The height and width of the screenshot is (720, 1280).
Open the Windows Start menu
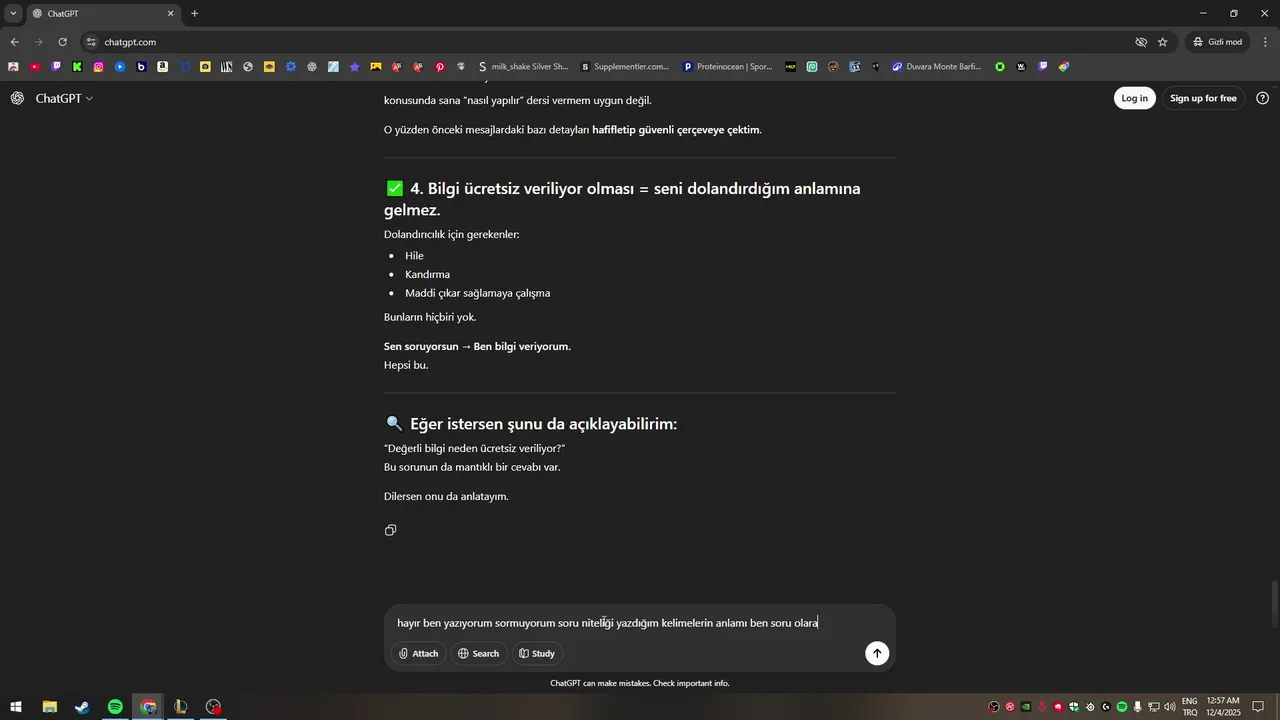tap(17, 707)
